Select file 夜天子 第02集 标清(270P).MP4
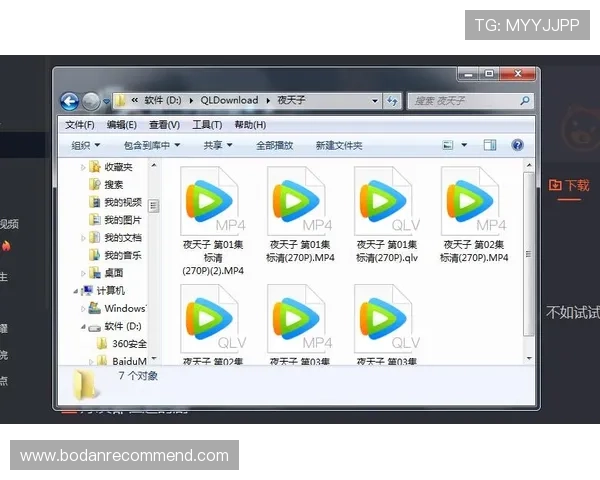The height and width of the screenshot is (480, 600). 474,215
